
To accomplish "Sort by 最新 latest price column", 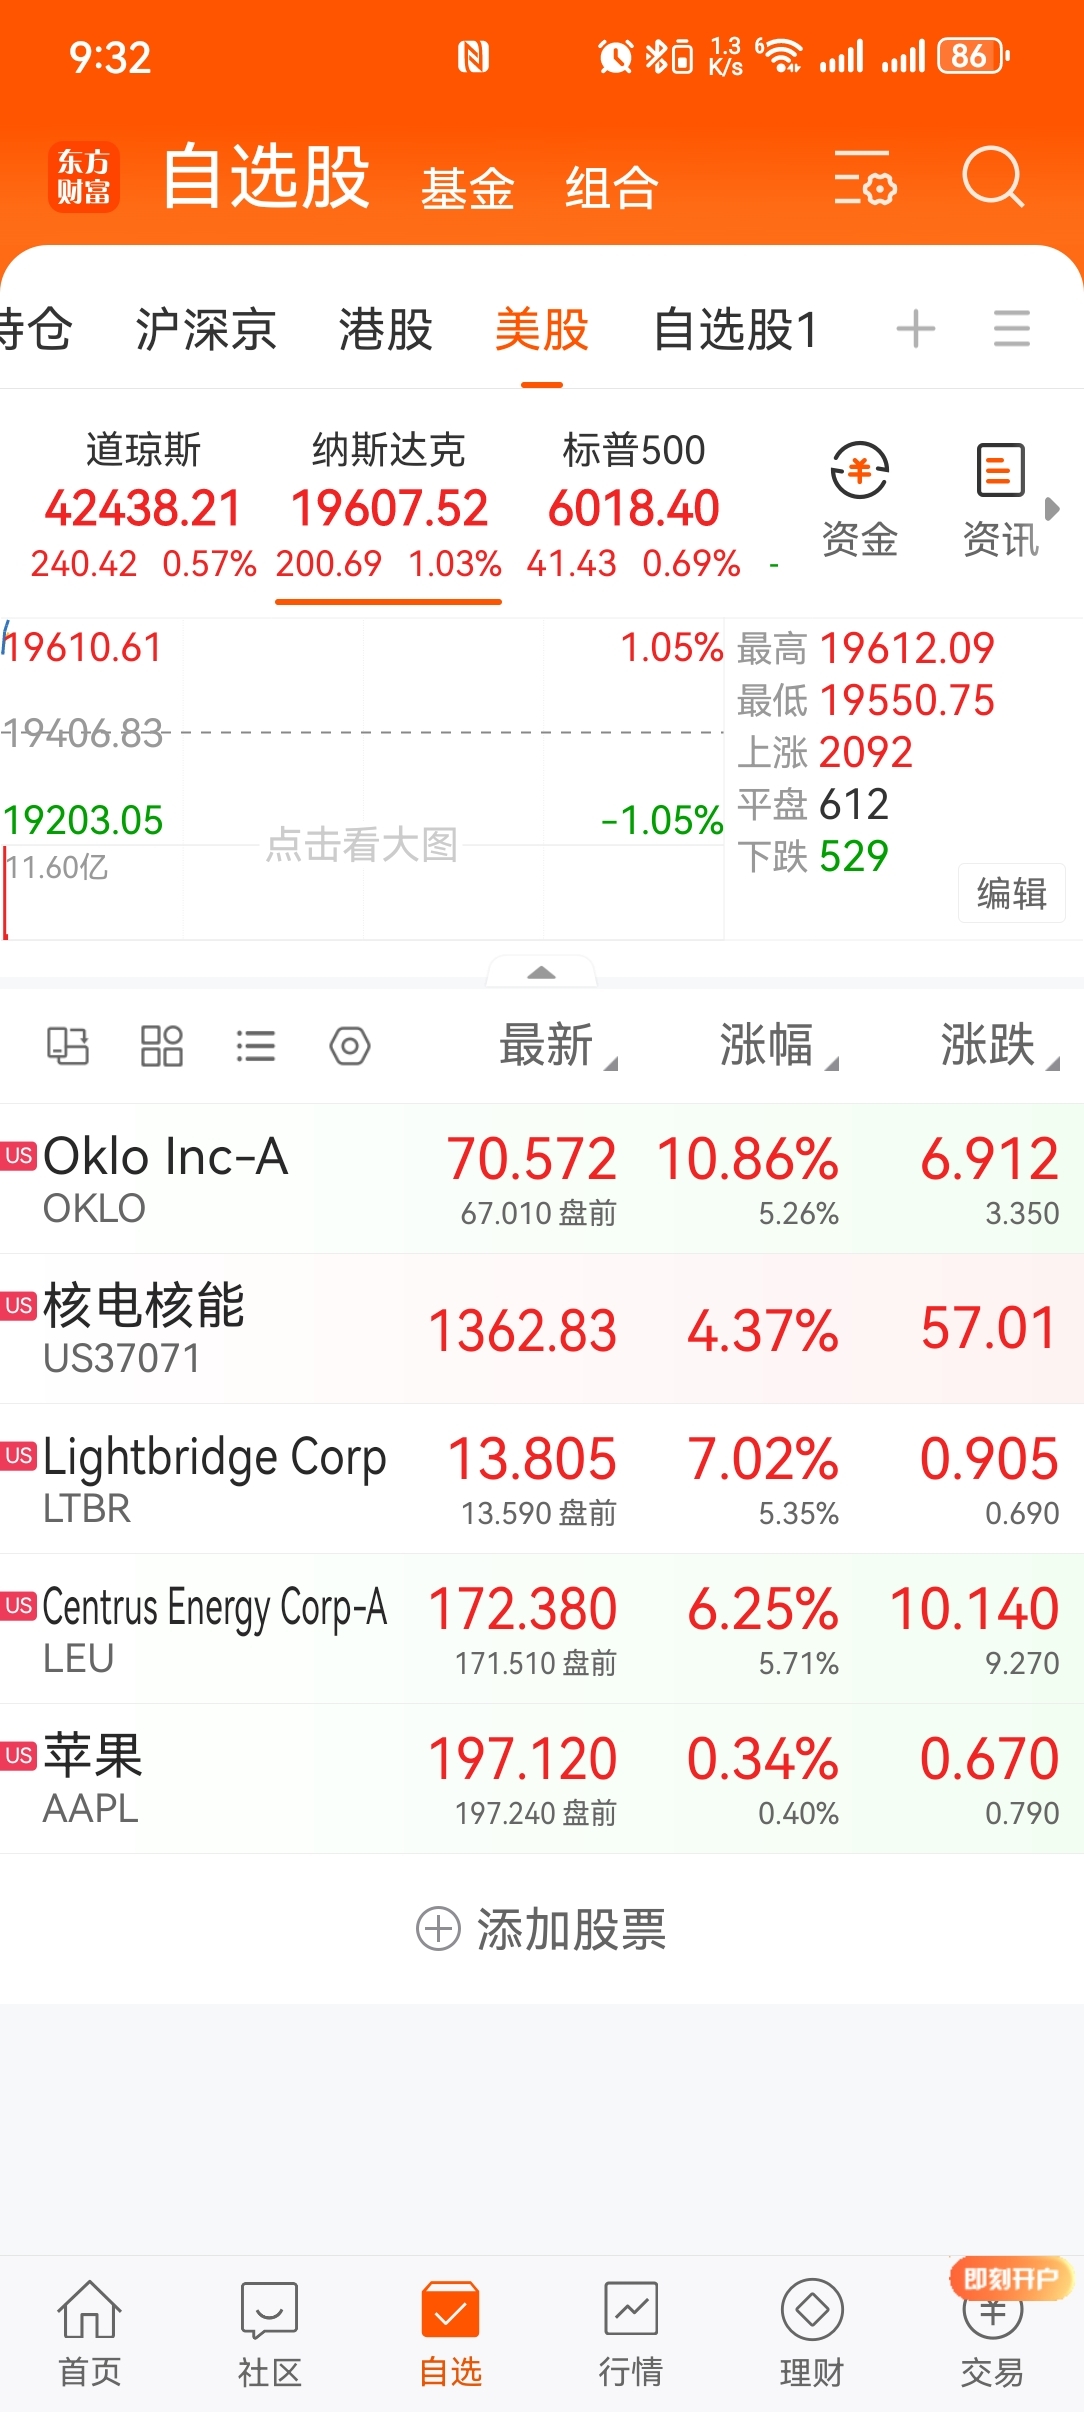I will click(558, 1046).
